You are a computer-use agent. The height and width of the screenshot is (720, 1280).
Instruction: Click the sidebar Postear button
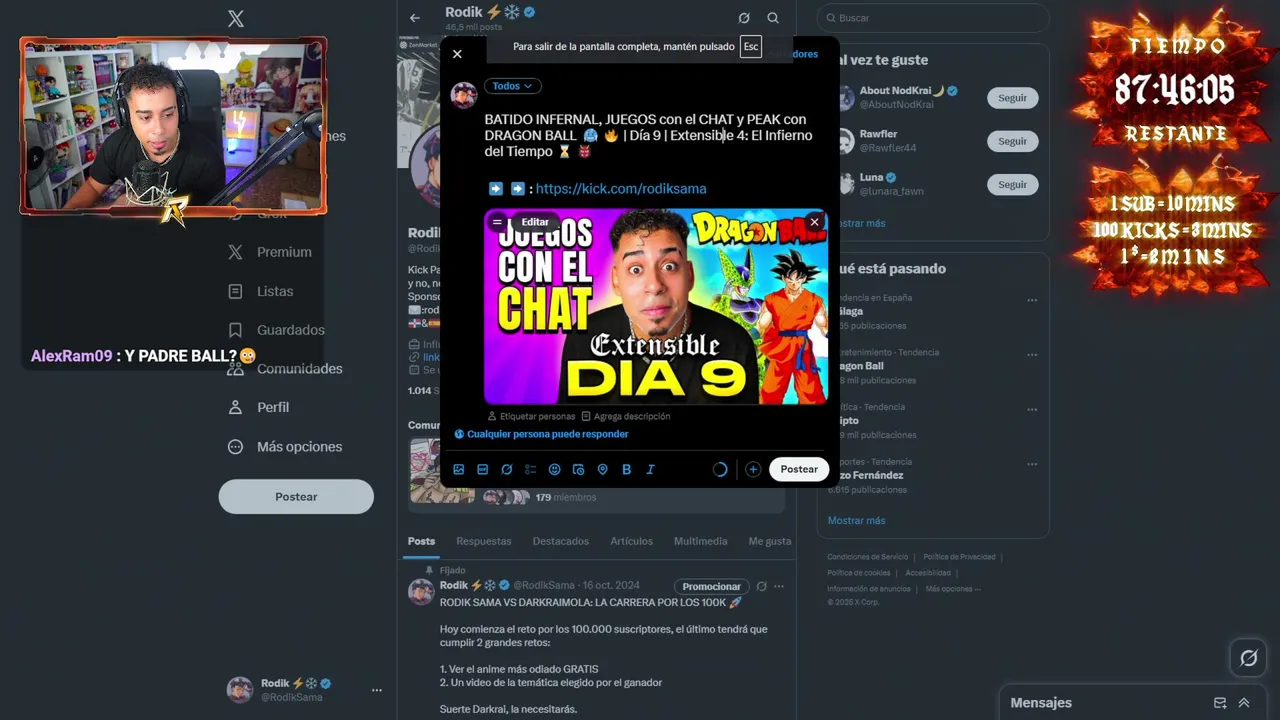click(296, 496)
